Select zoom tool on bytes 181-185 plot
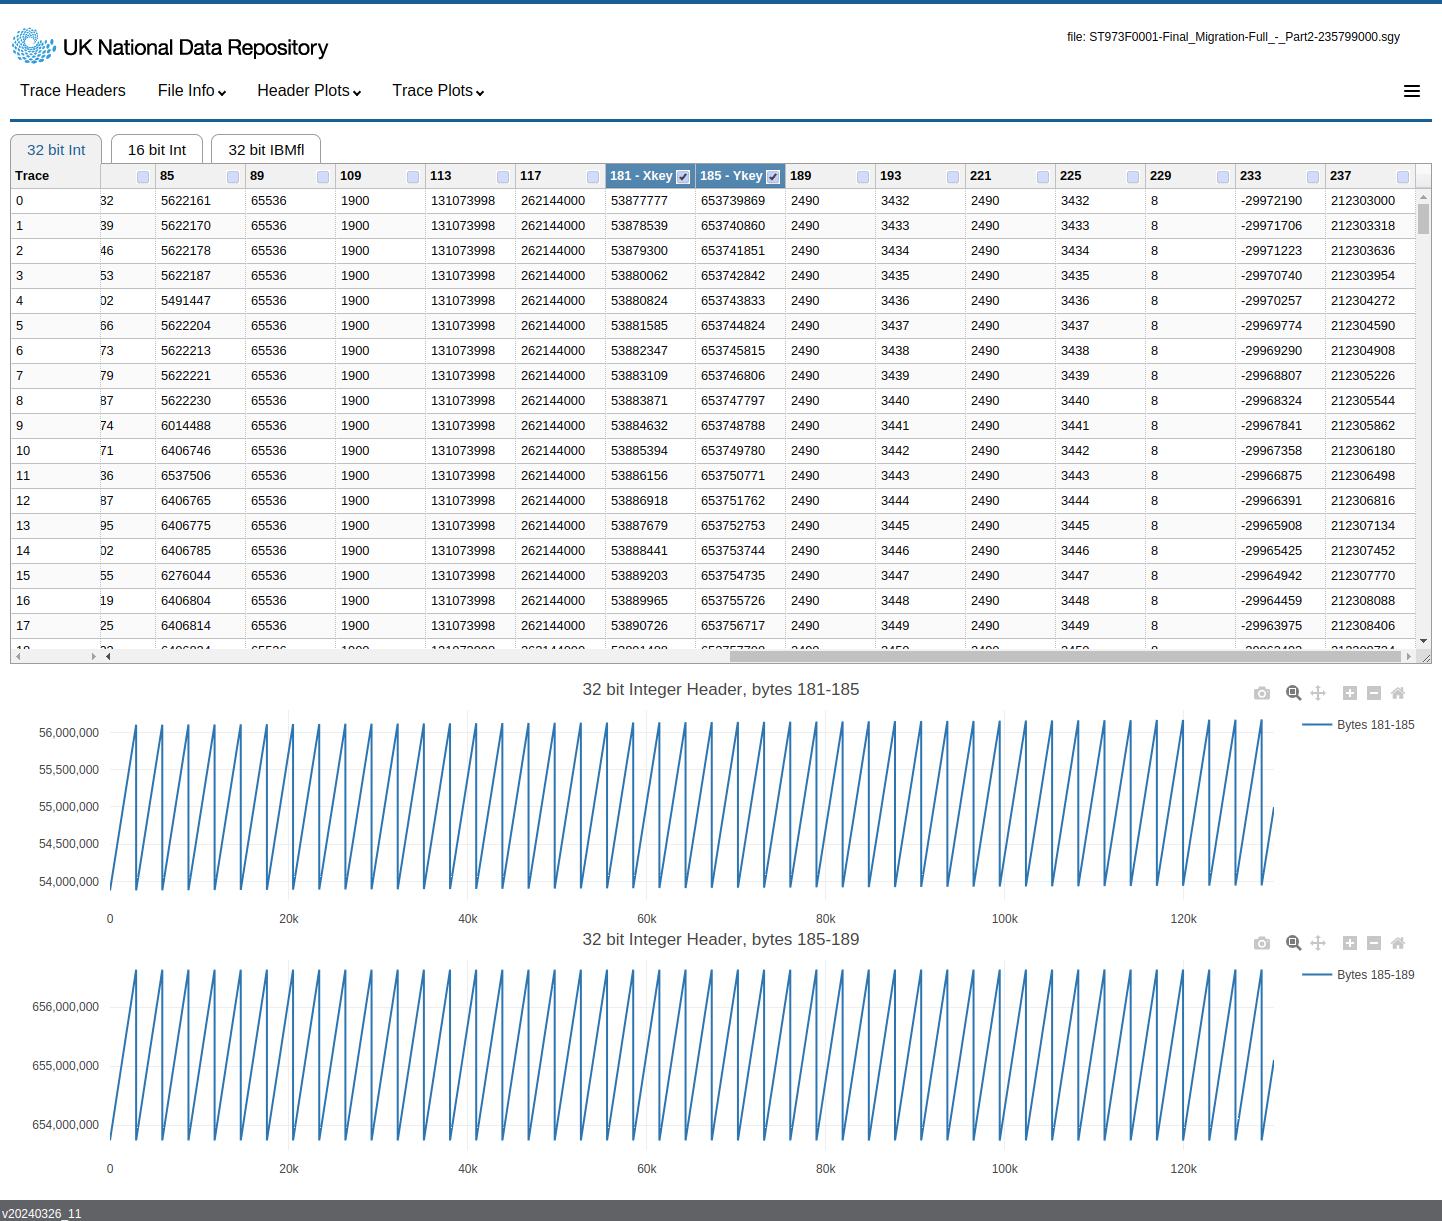The width and height of the screenshot is (1442, 1221). [1293, 693]
